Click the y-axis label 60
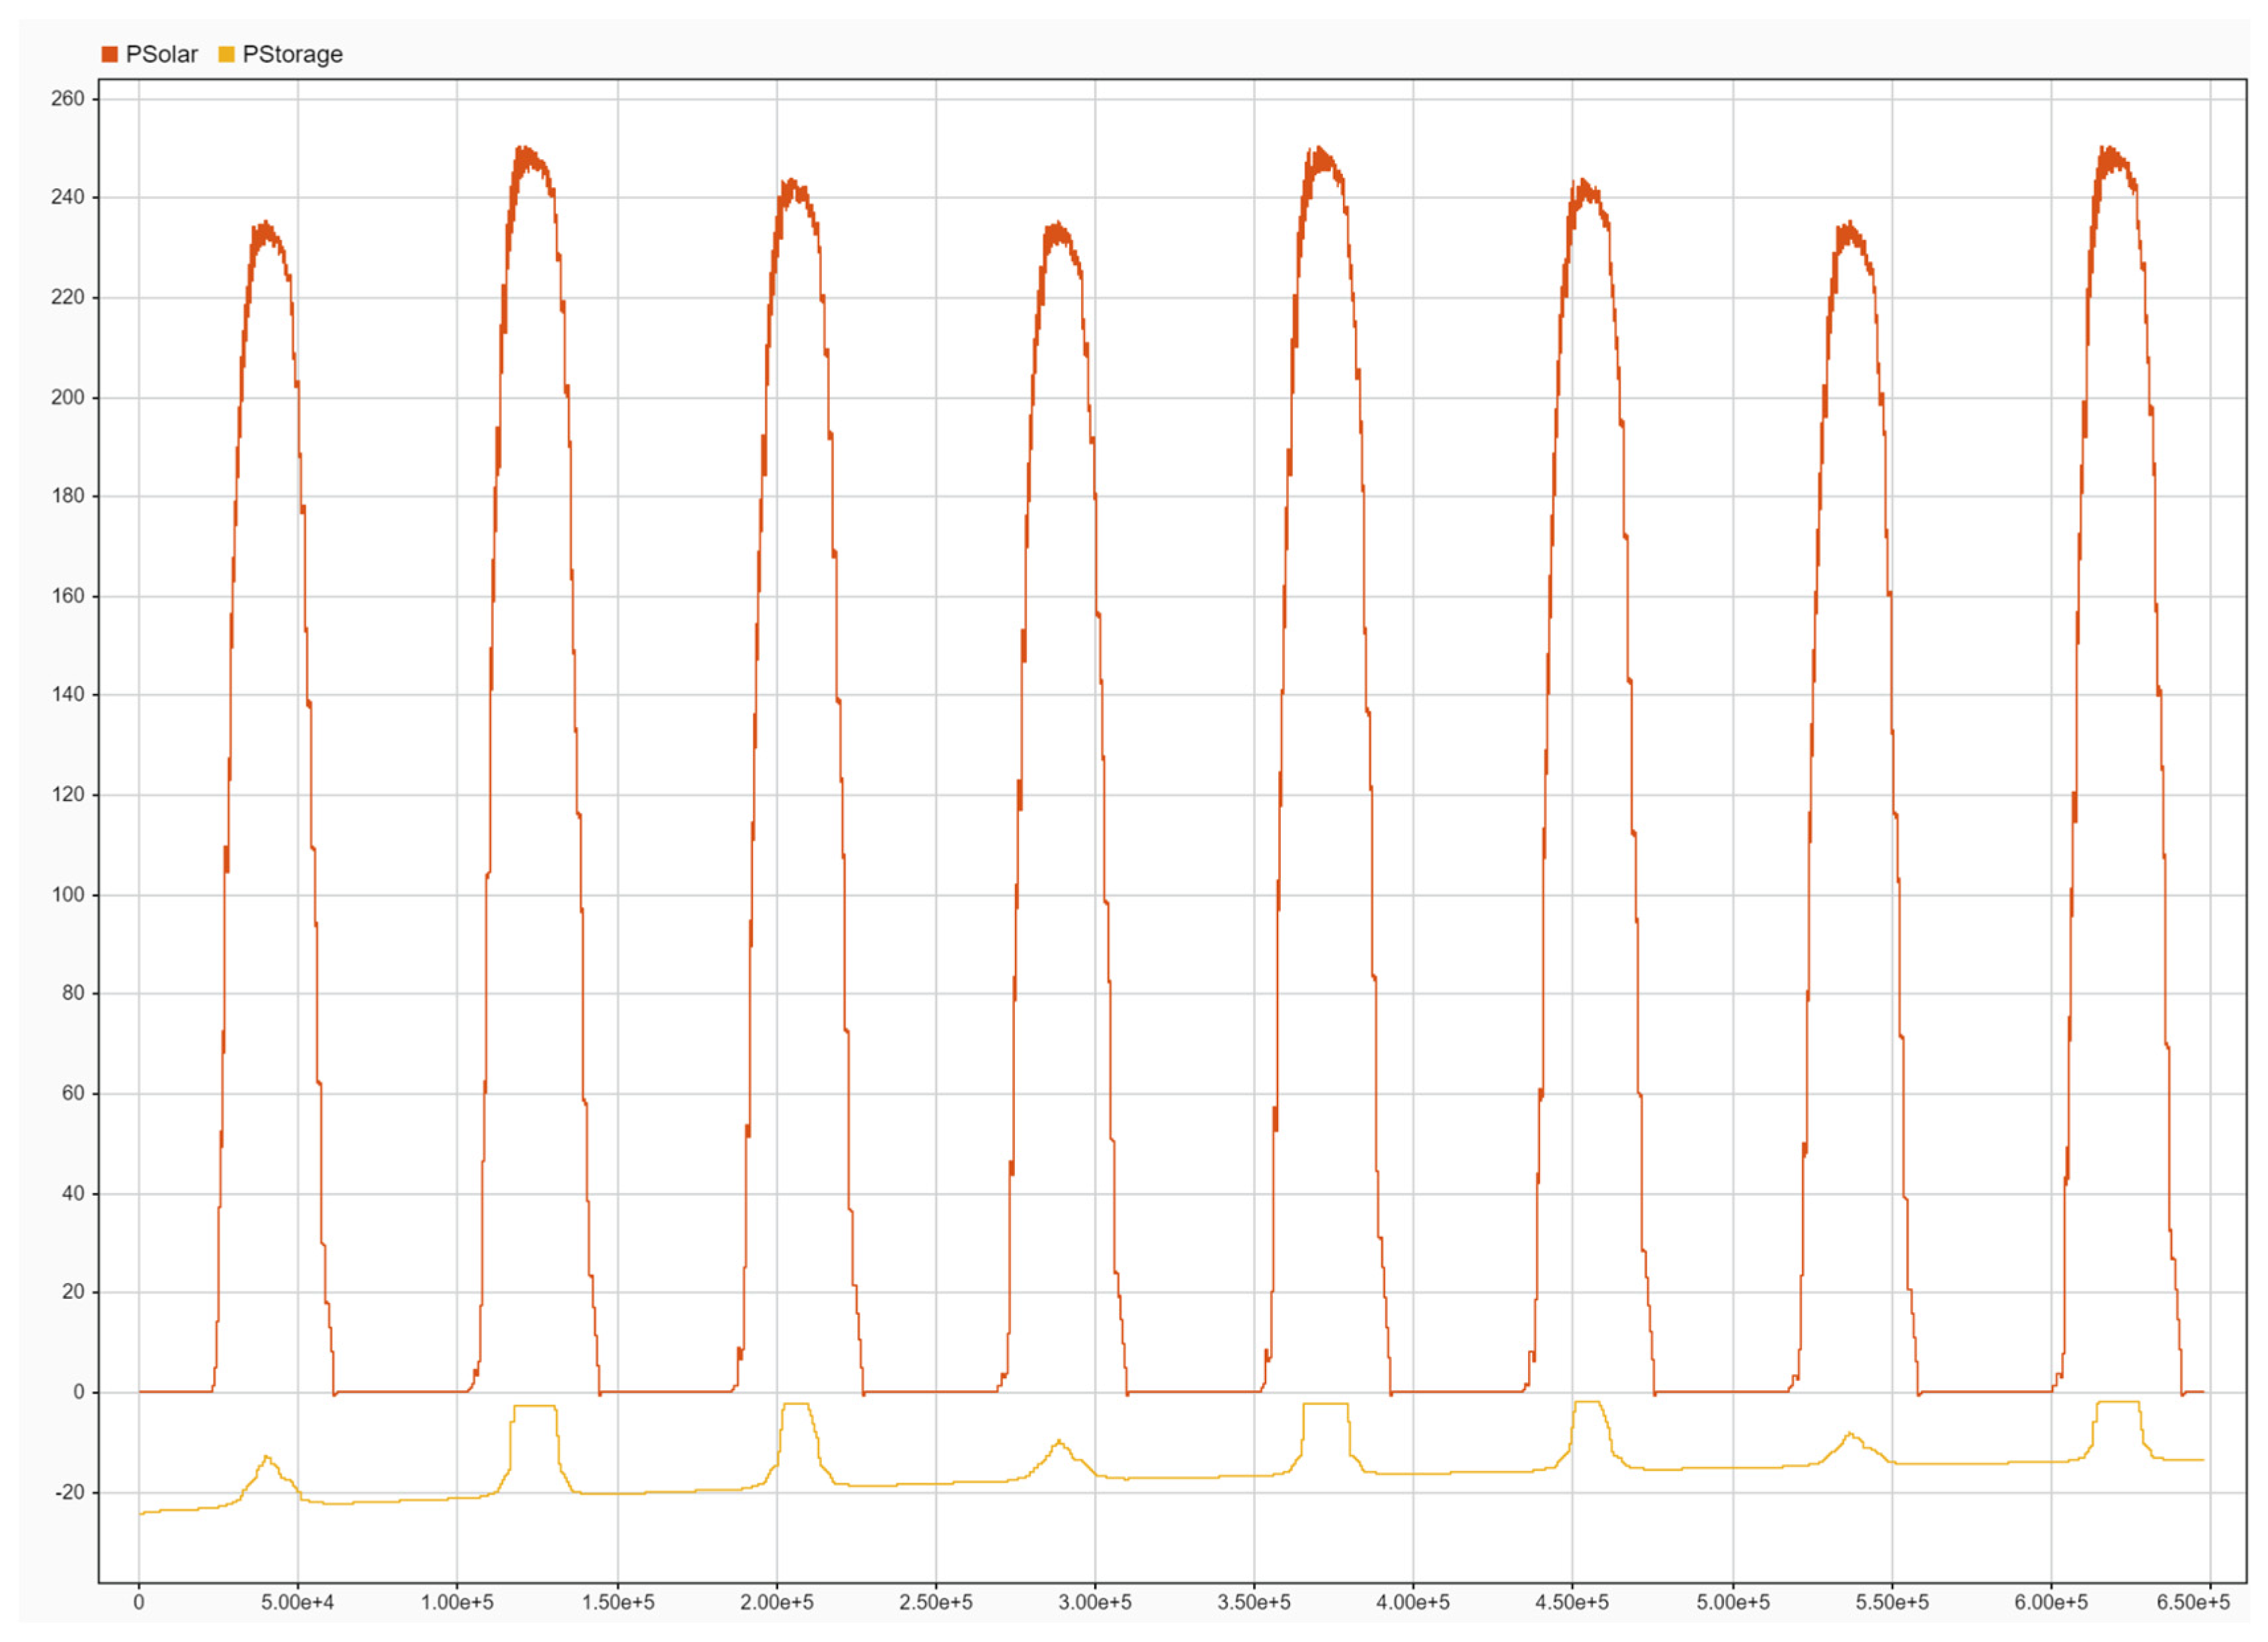Viewport: 2268px width, 1642px height. (x=73, y=1093)
